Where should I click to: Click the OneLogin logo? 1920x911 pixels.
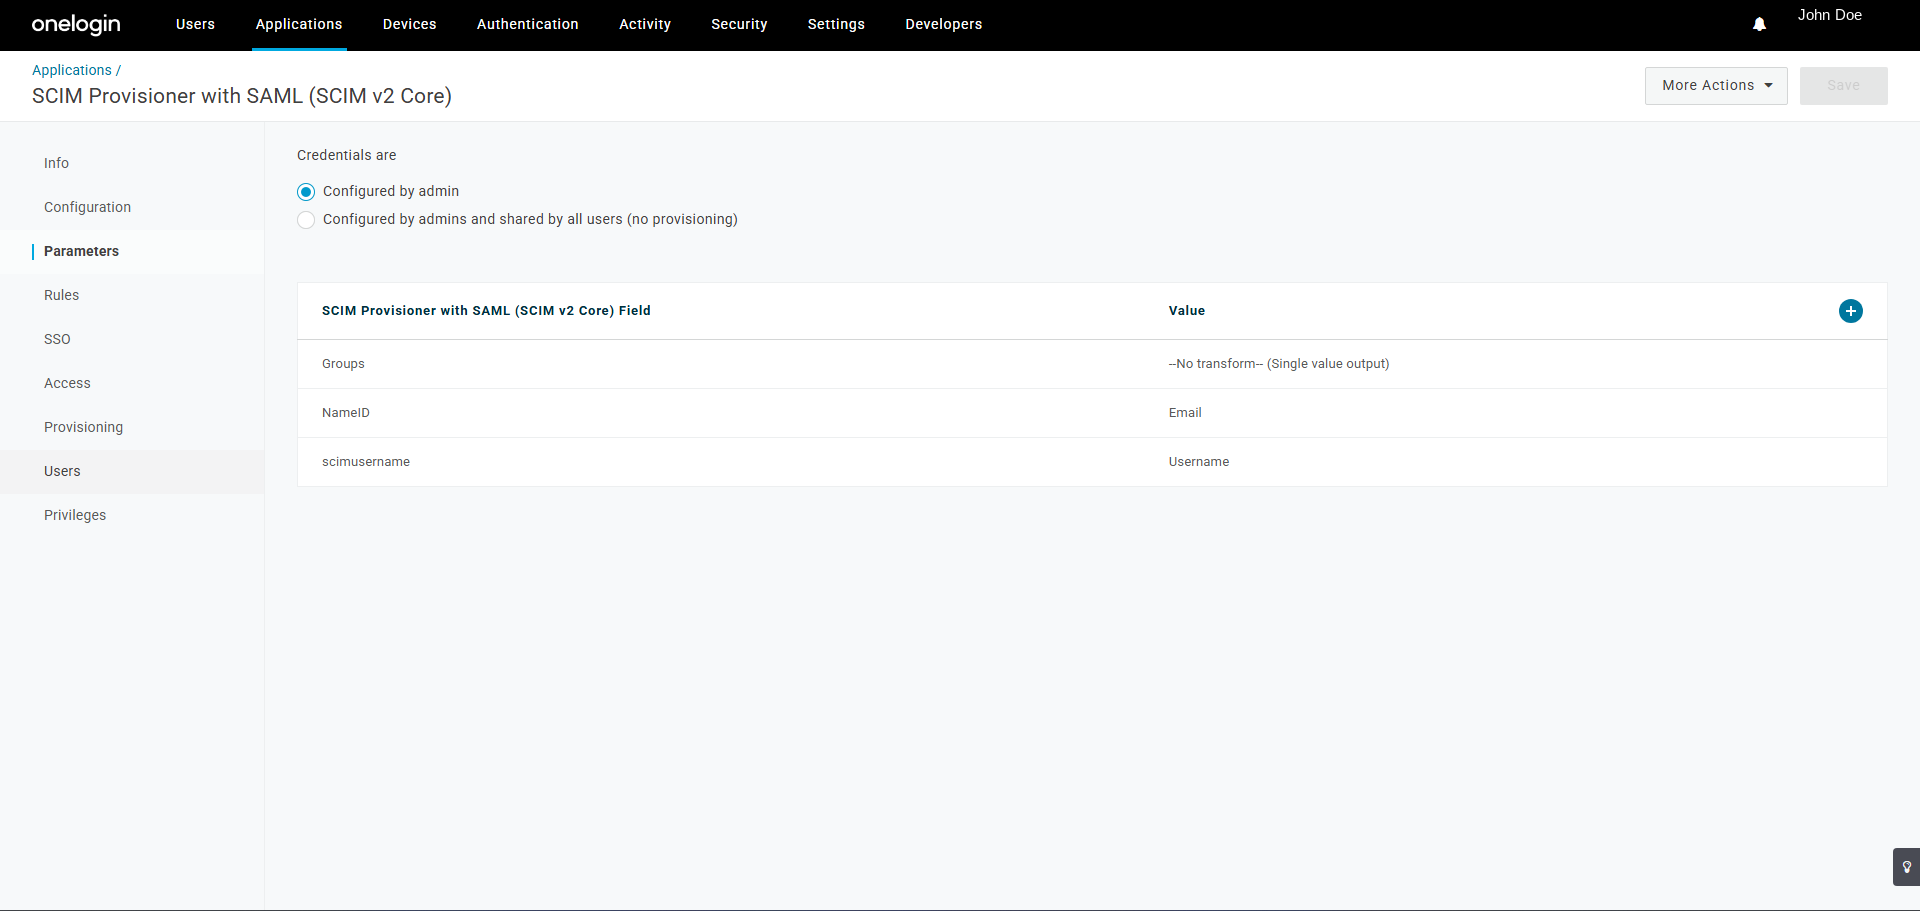pyautogui.click(x=76, y=24)
